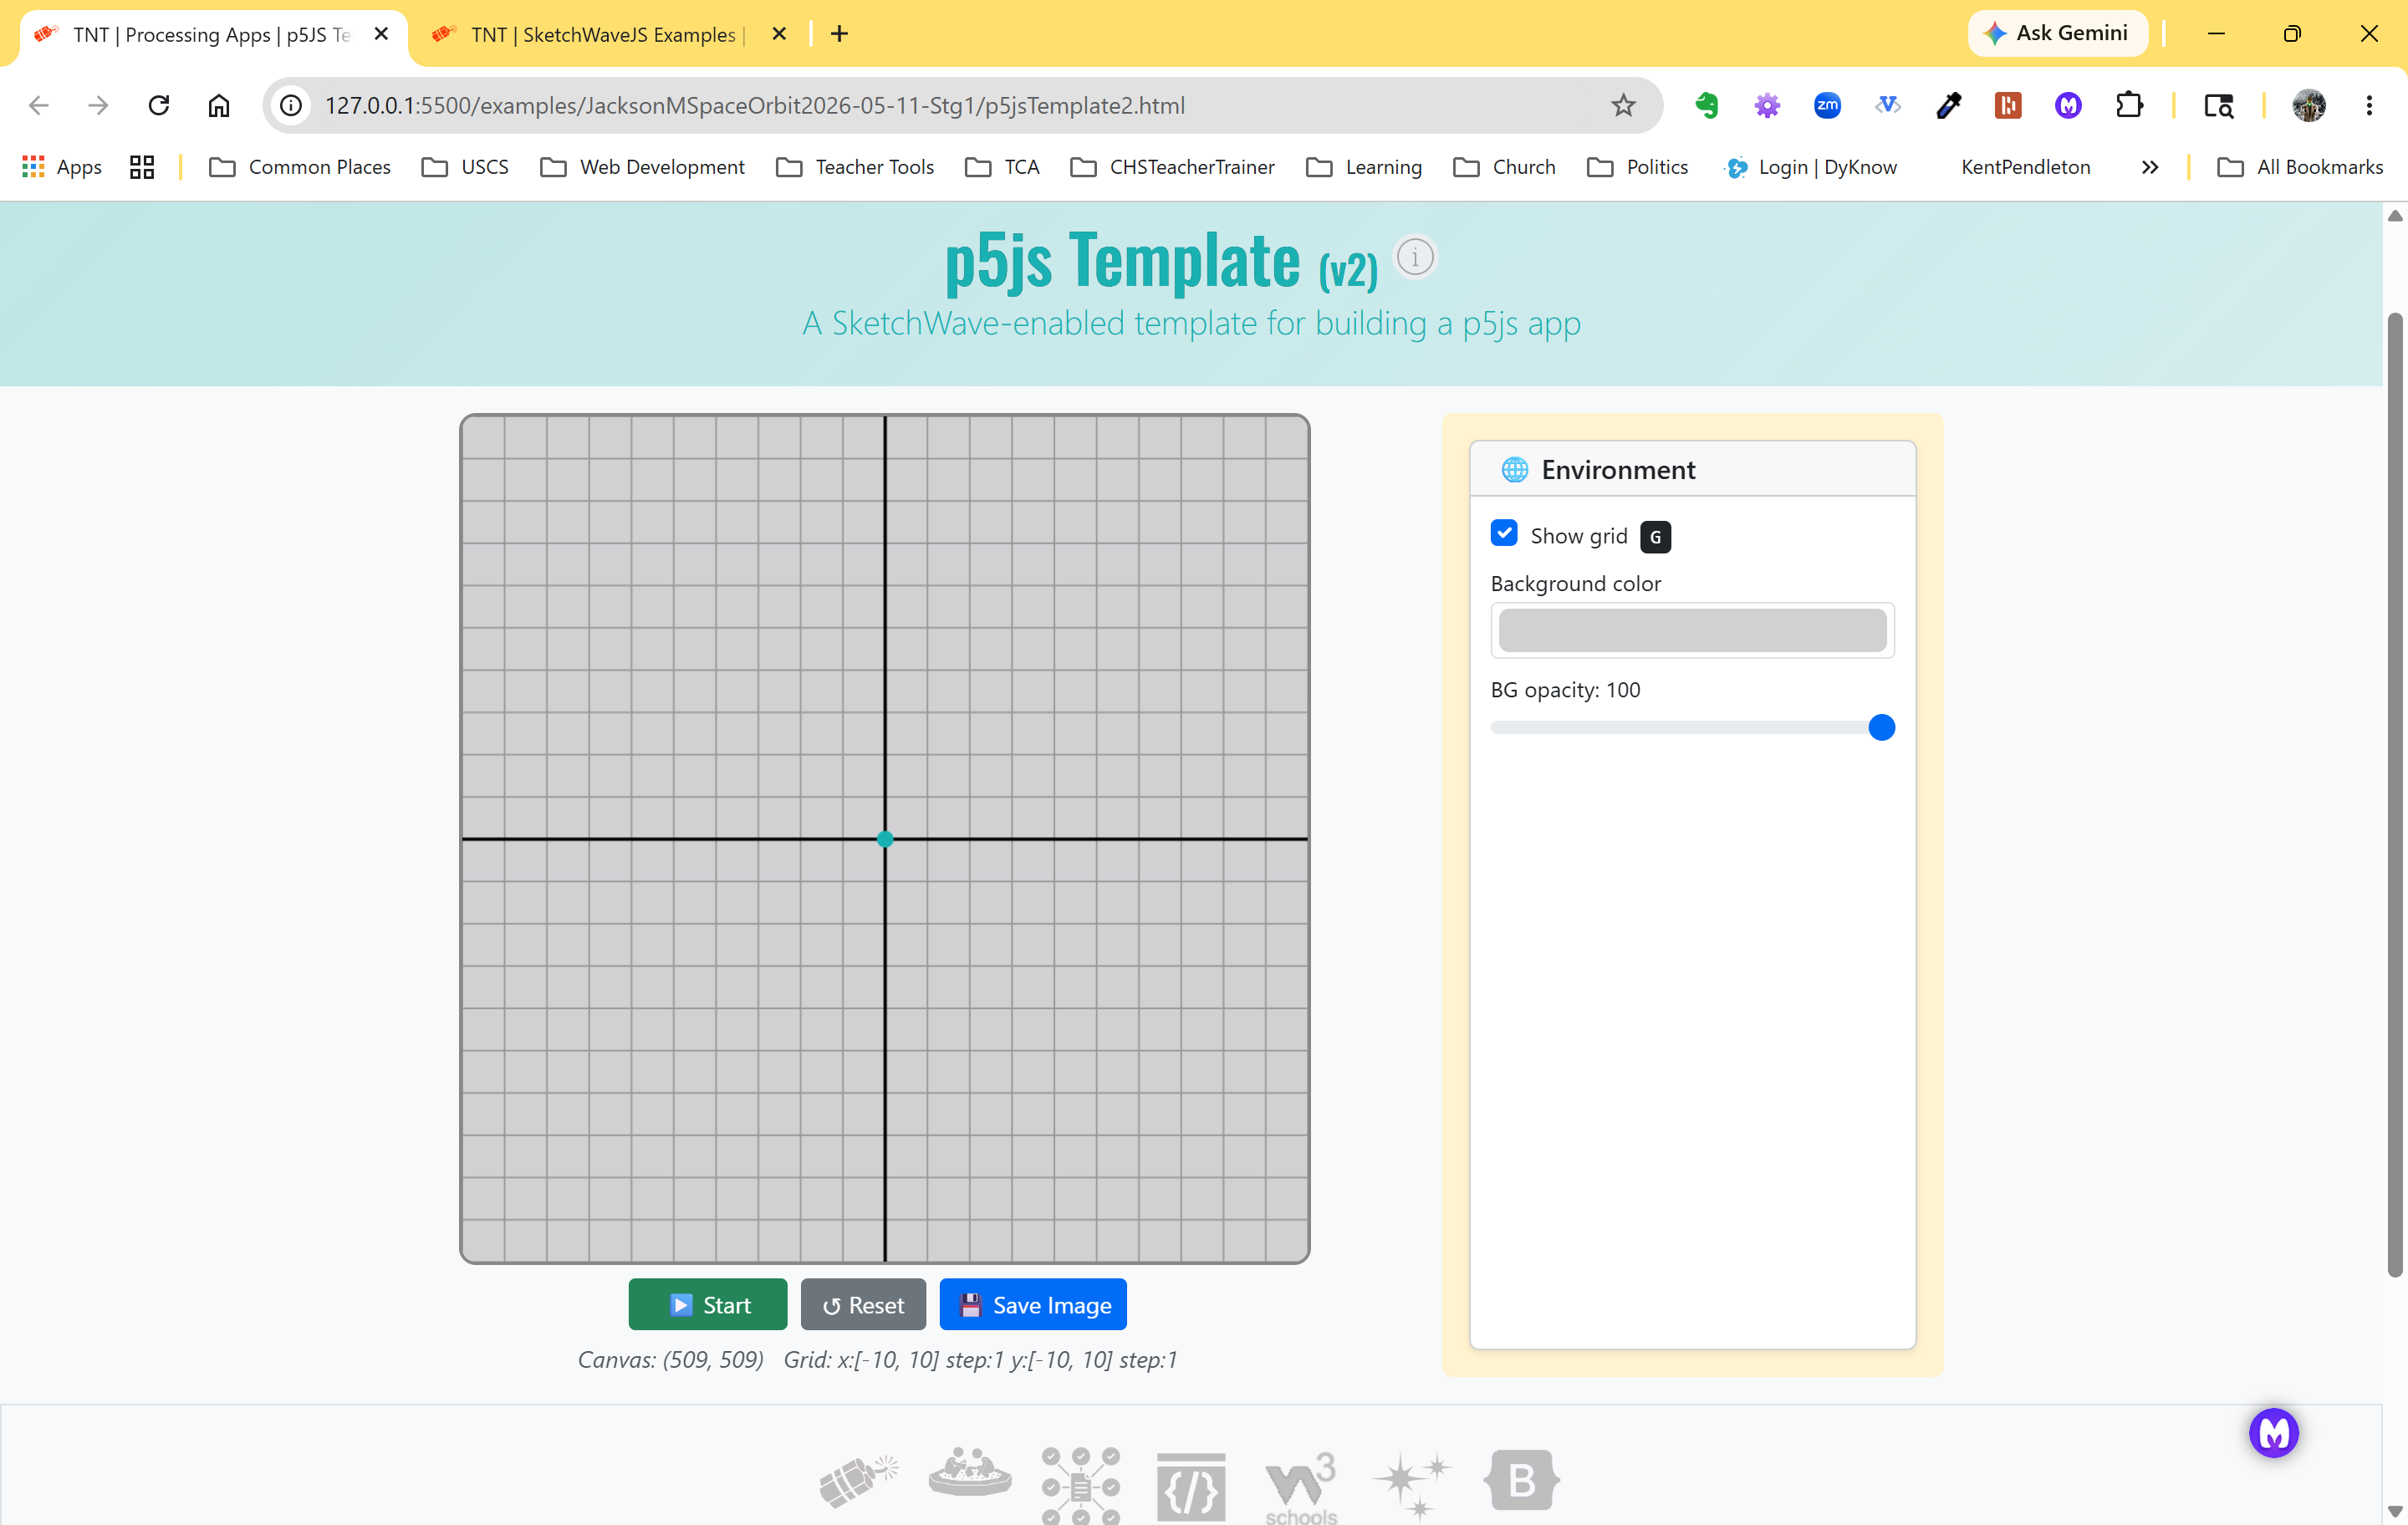Screen dimensions: 2408x1525
Task: Open the Common Places bookmark folder
Action: [x=300, y=167]
